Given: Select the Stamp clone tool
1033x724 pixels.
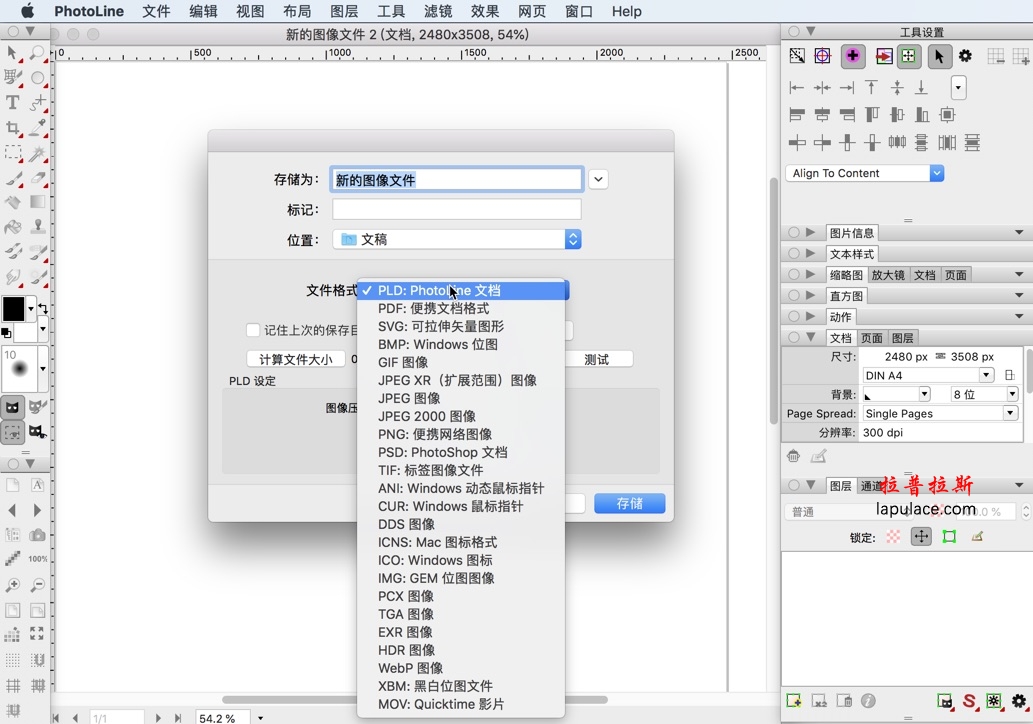Looking at the screenshot, I should pos(38,227).
